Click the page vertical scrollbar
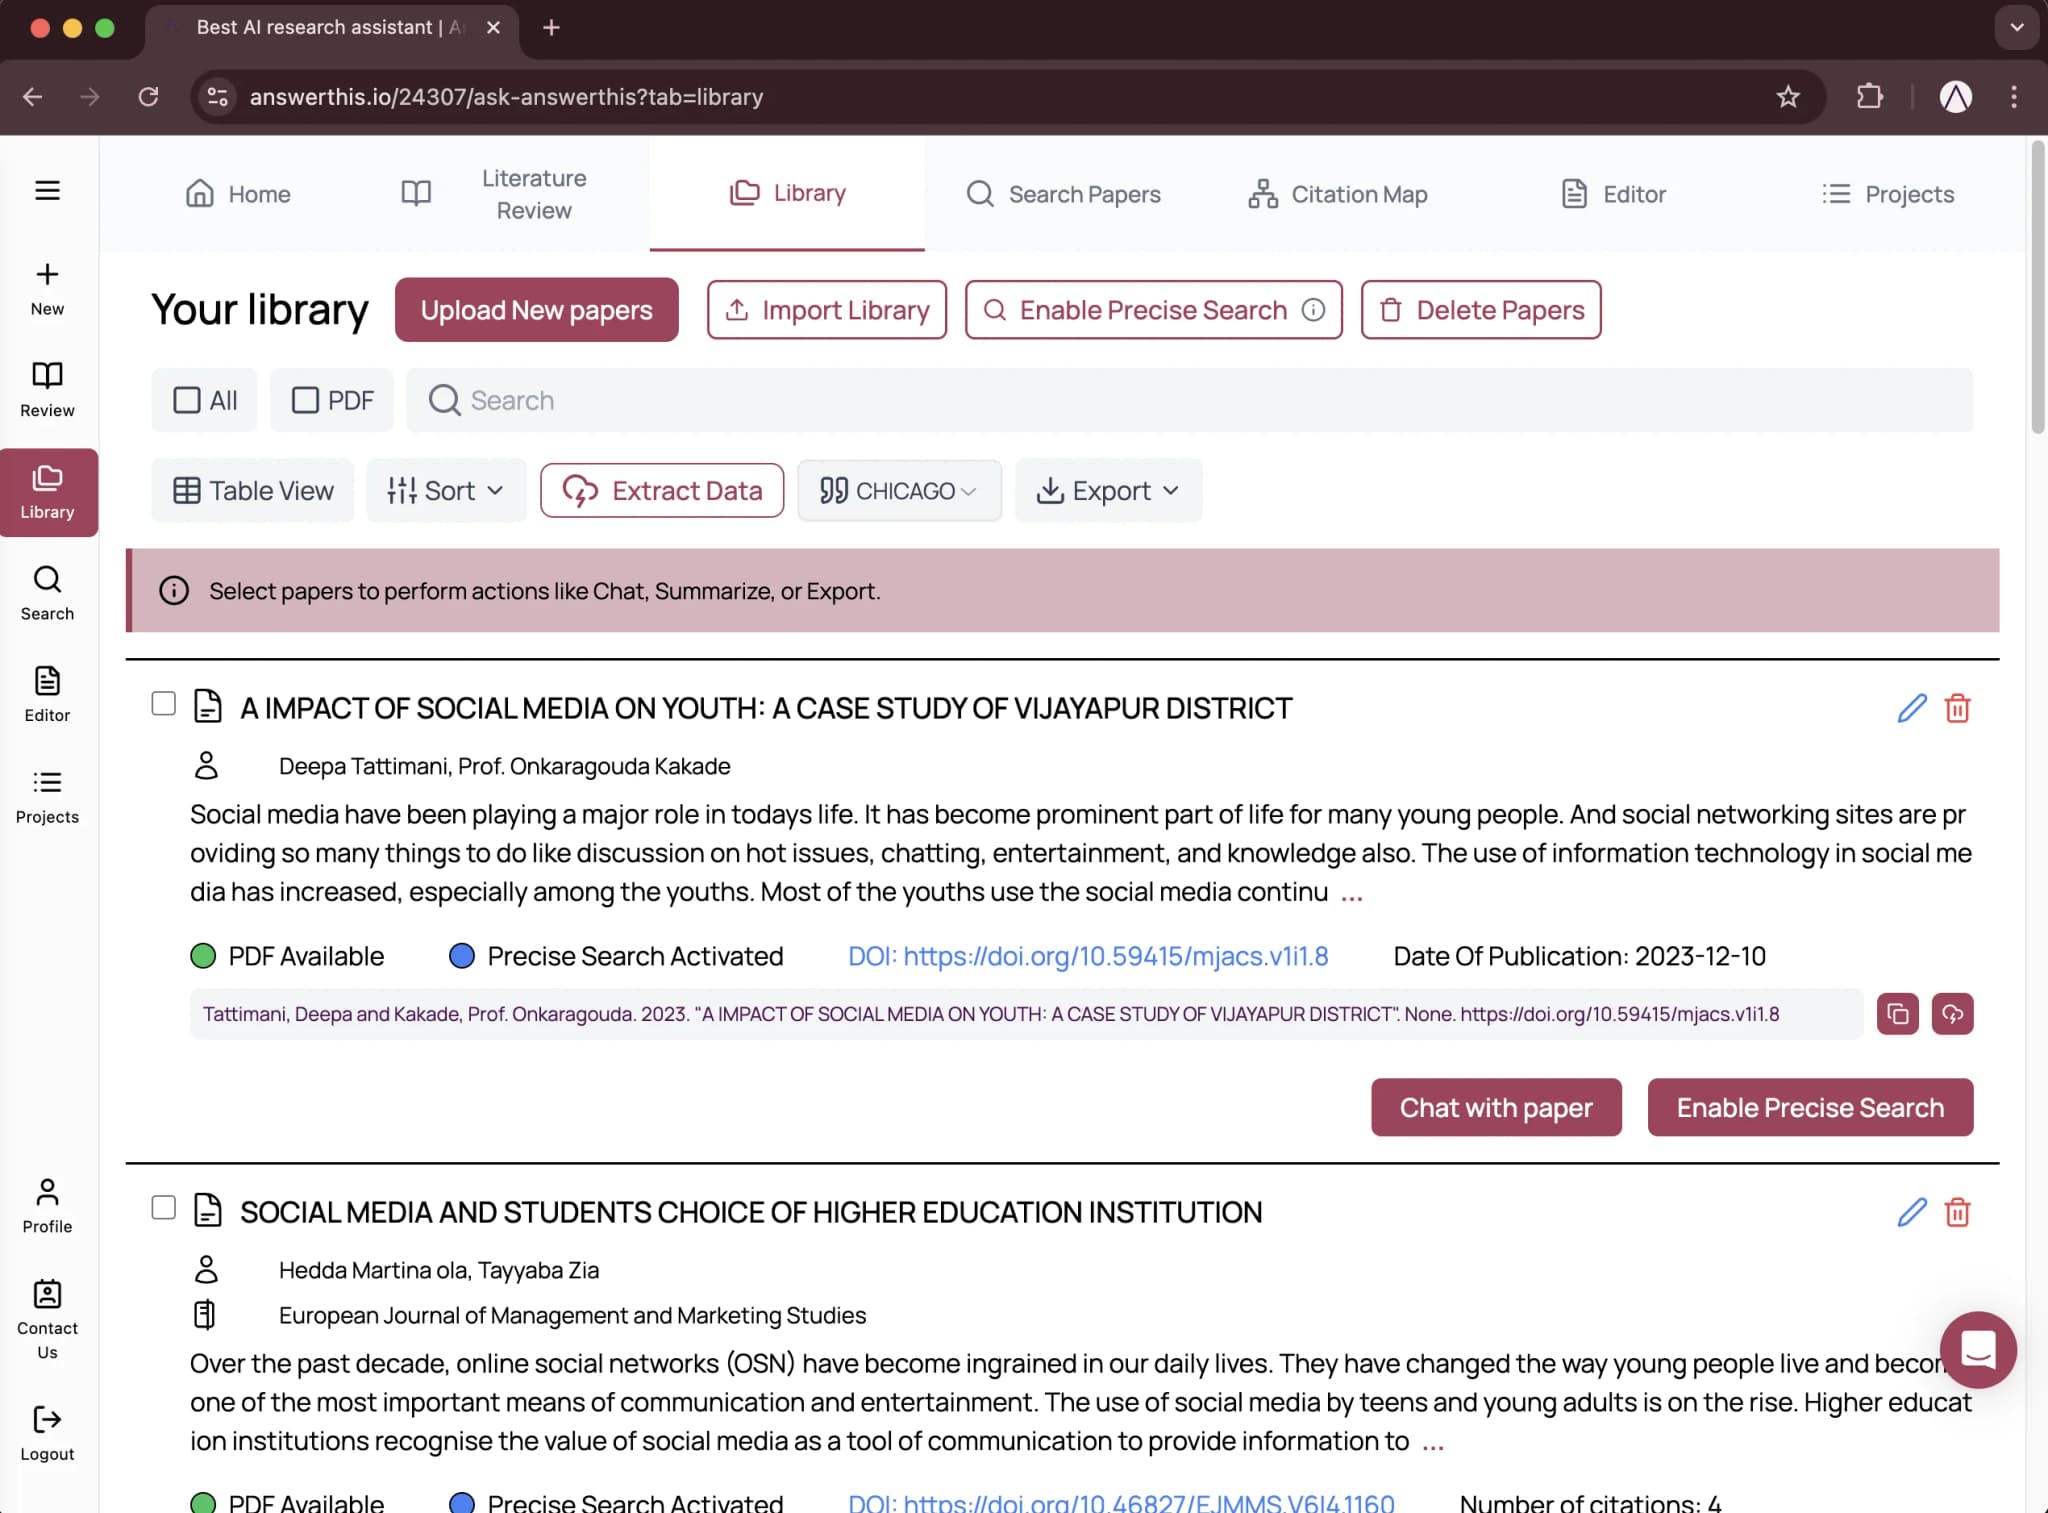Image resolution: width=2048 pixels, height=1513 pixels. click(x=2038, y=288)
